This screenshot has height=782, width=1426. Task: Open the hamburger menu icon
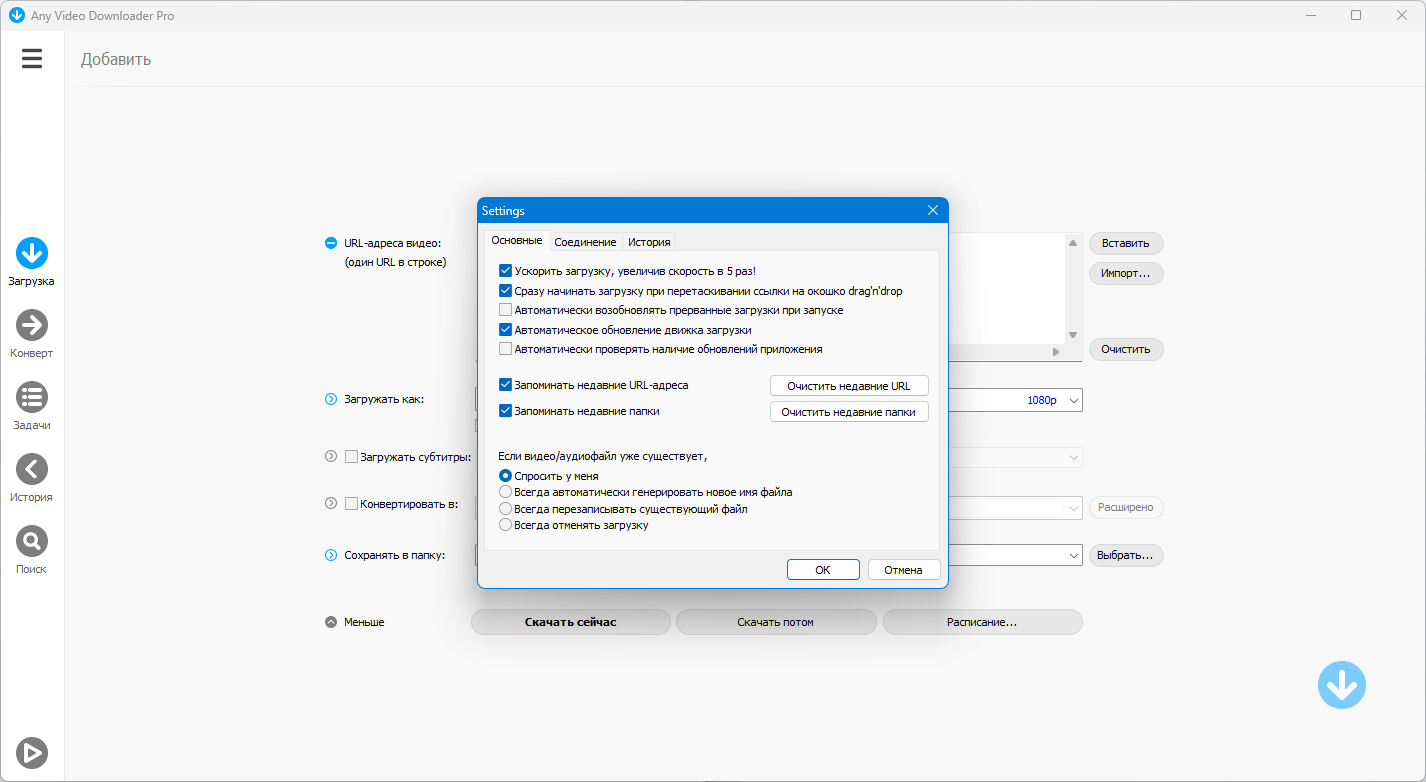coord(32,59)
